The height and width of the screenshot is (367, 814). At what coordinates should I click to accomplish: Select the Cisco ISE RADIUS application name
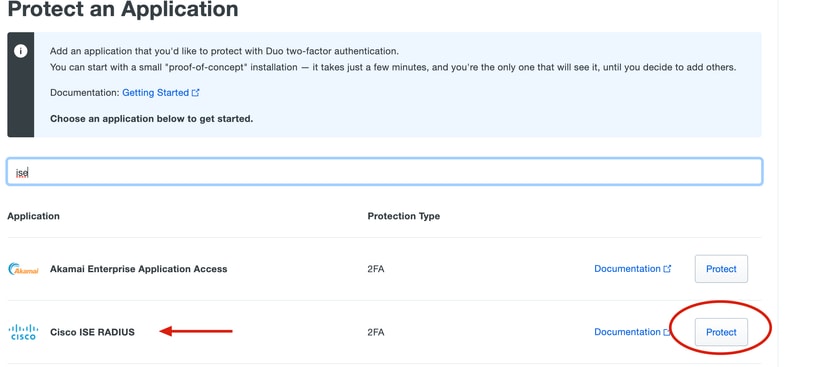92,332
